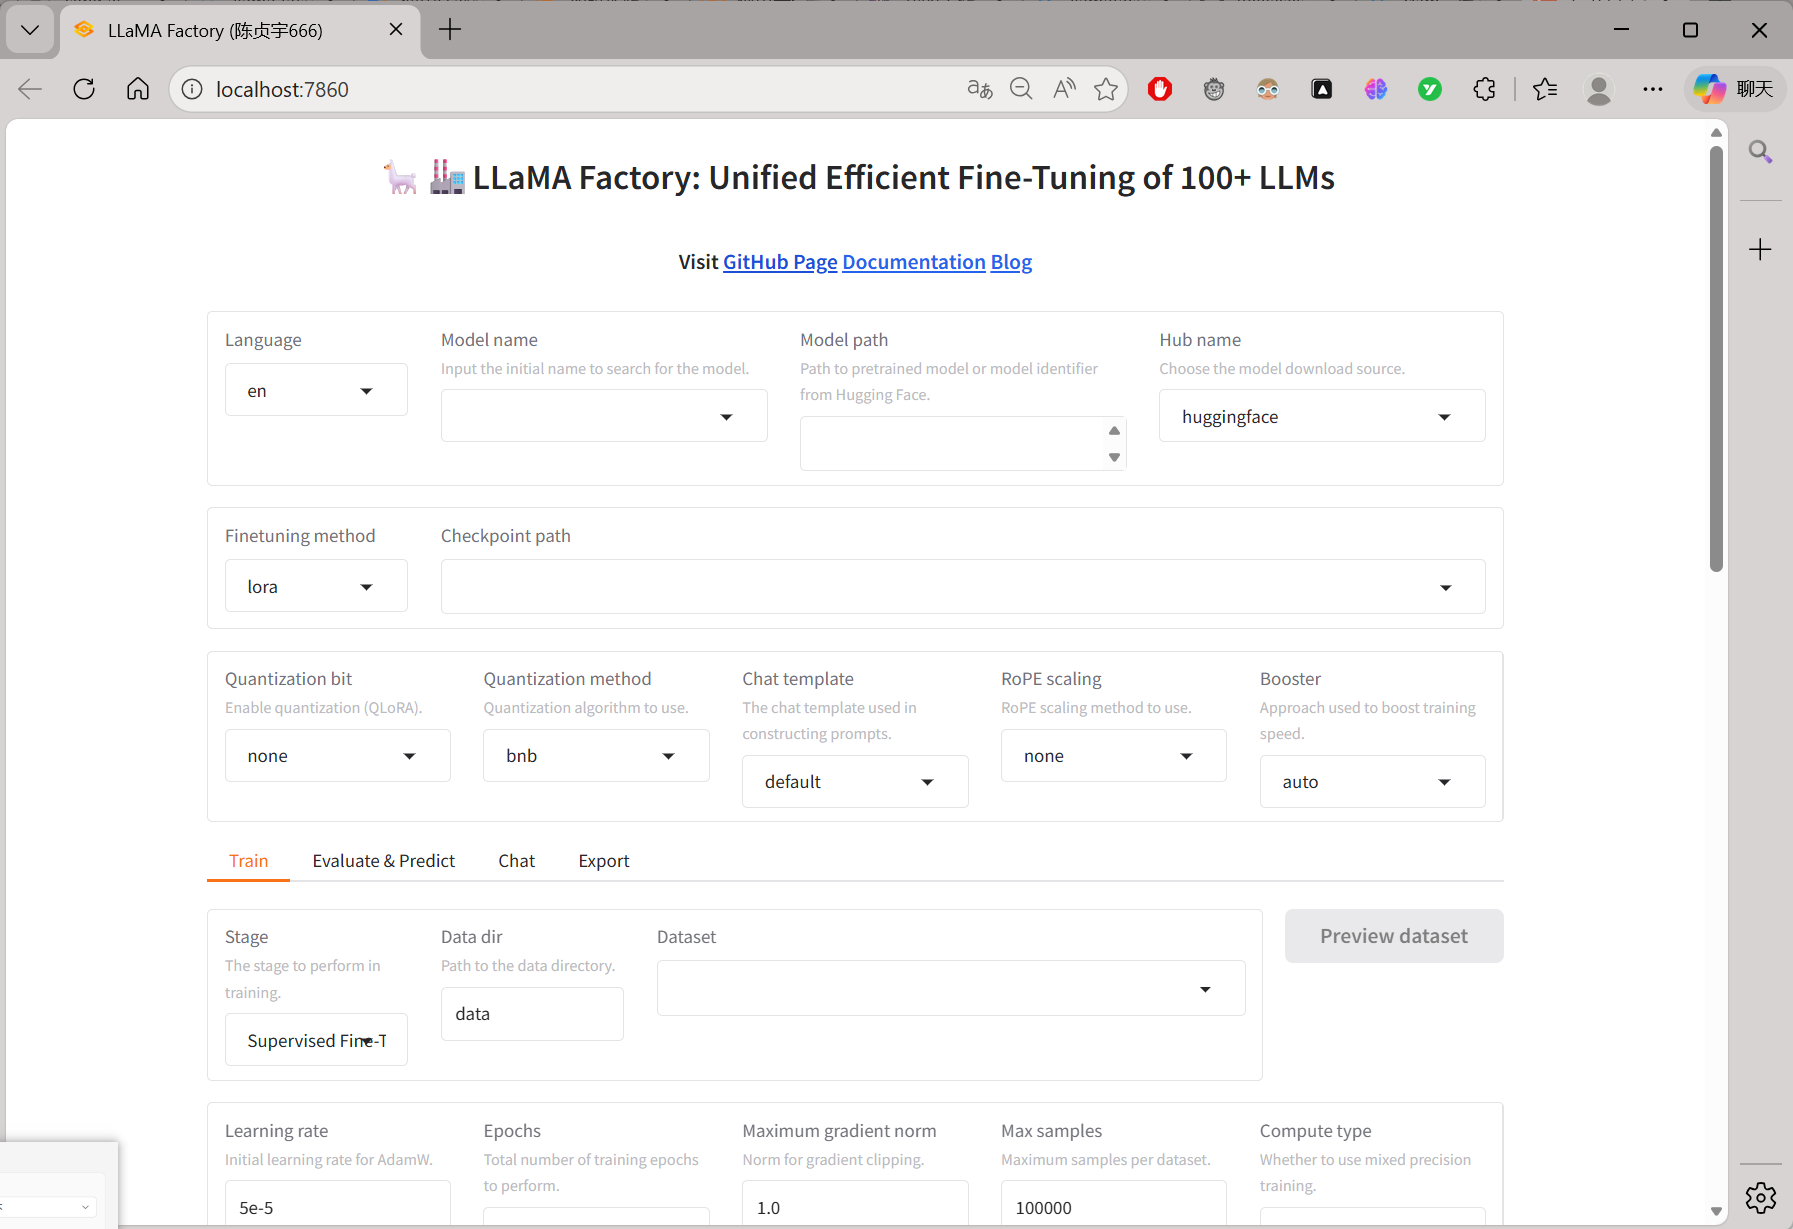1793x1229 pixels.
Task: Add sidebar app with plus icon
Action: (1760, 249)
